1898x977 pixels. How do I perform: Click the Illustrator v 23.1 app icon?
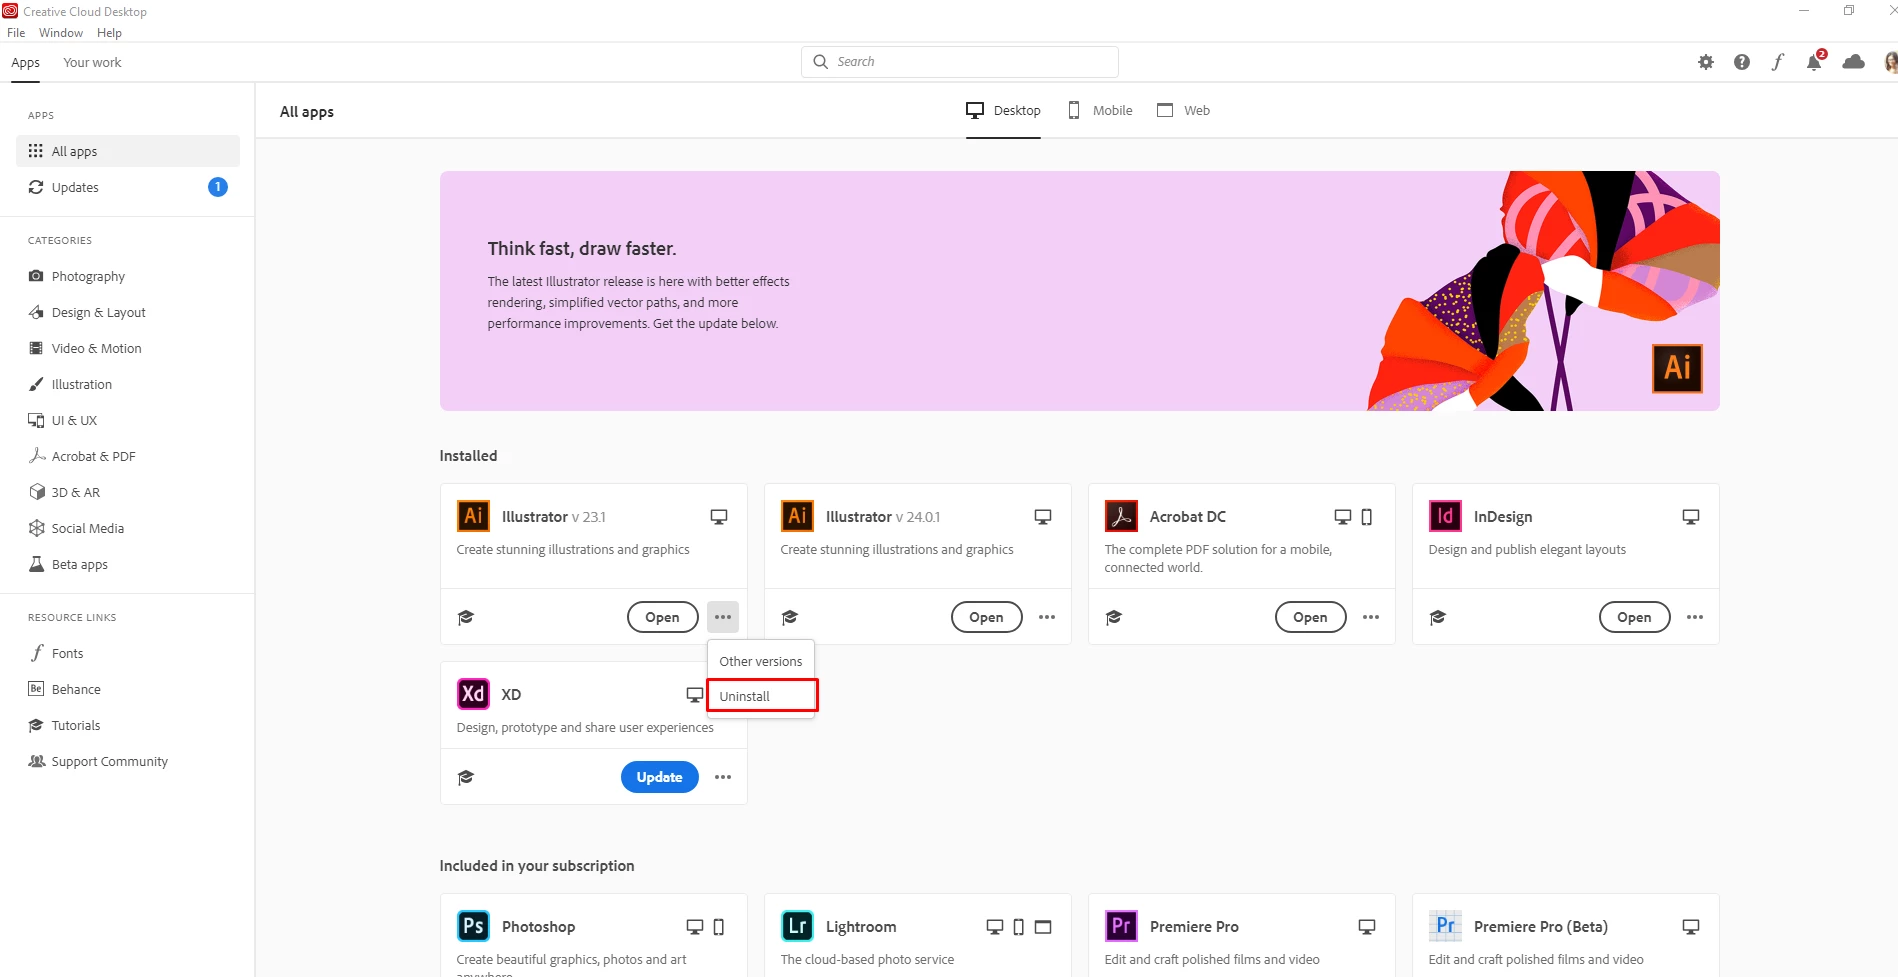pos(473,516)
